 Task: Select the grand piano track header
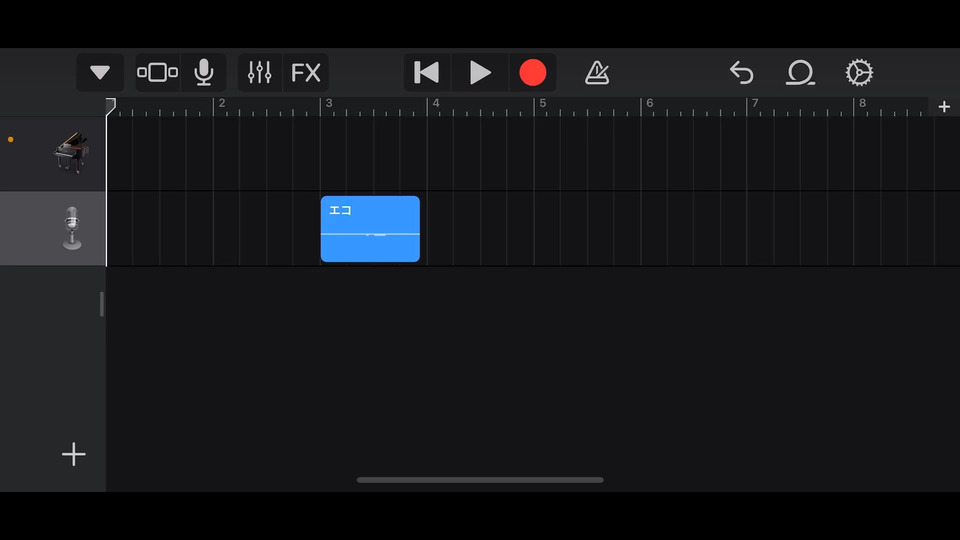point(55,154)
